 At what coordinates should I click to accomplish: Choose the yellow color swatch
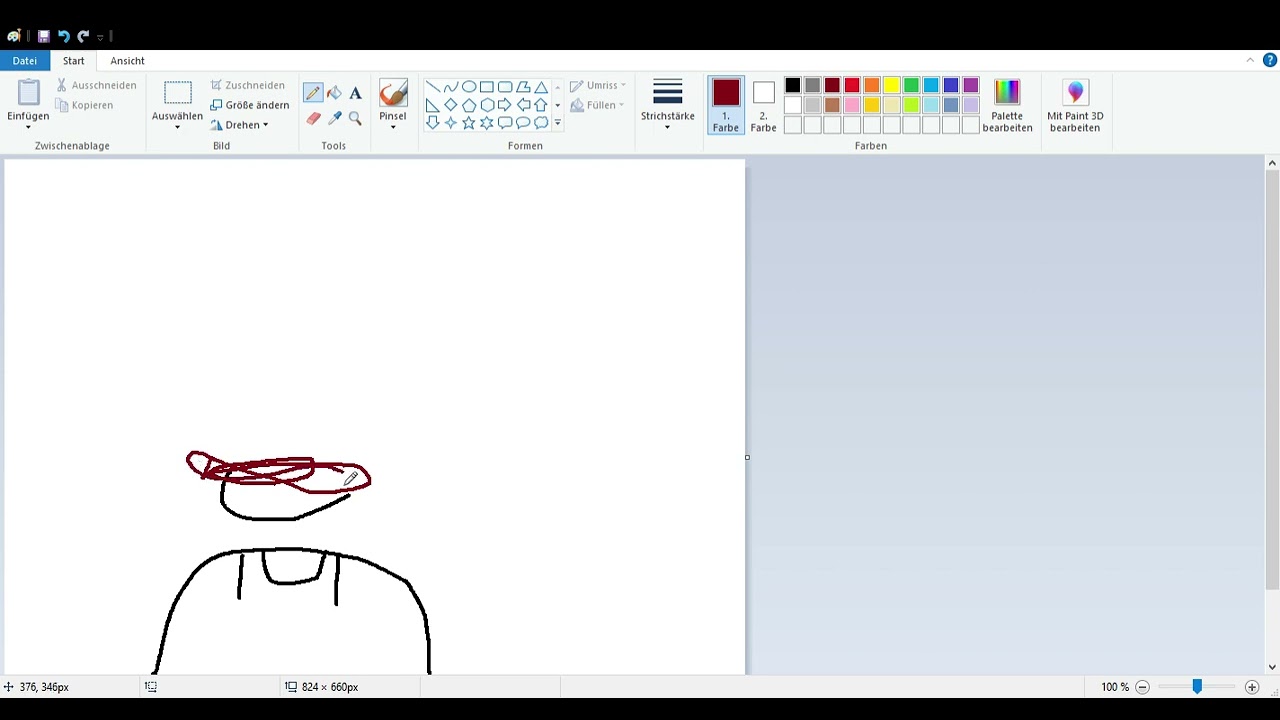click(x=891, y=85)
